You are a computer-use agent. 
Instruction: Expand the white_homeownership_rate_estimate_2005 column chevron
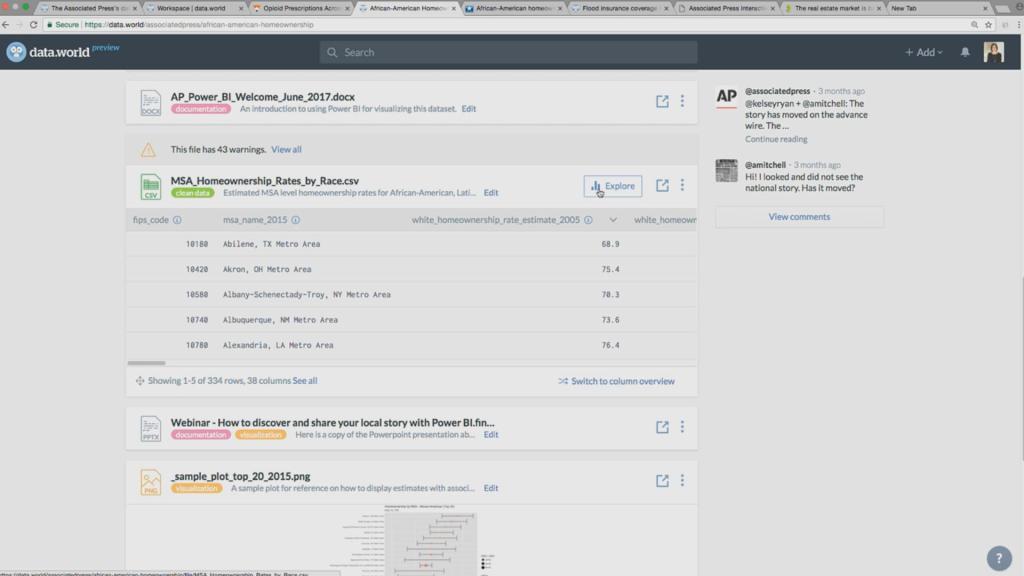[613, 220]
